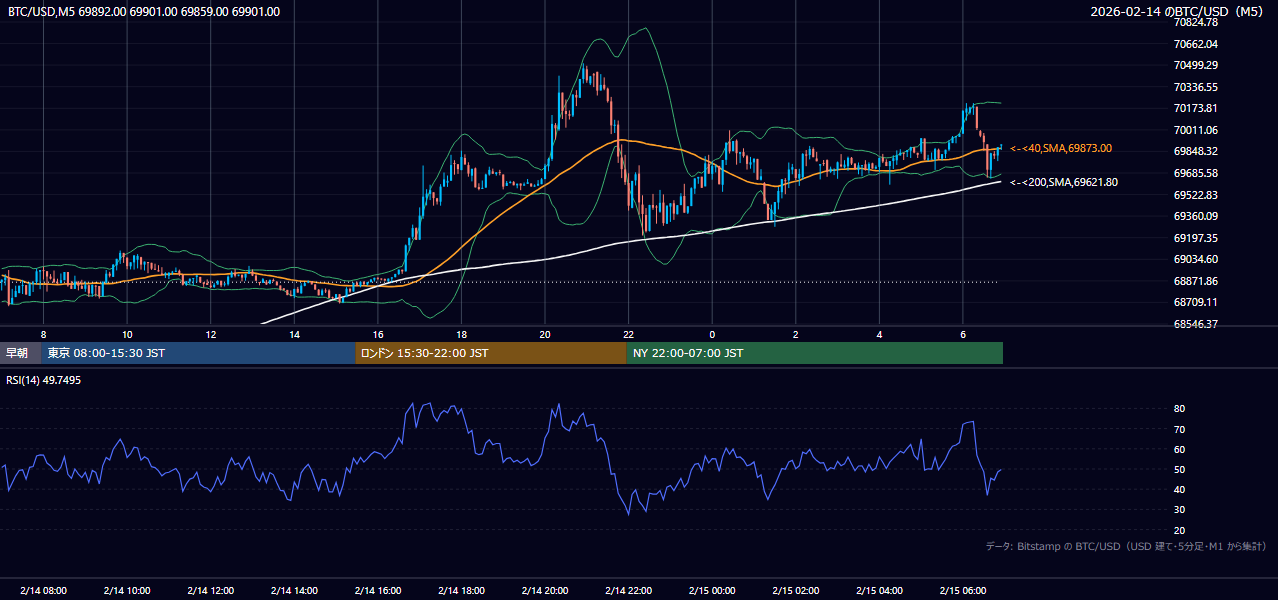Click the 2/14 08:00 date label

(x=43, y=590)
